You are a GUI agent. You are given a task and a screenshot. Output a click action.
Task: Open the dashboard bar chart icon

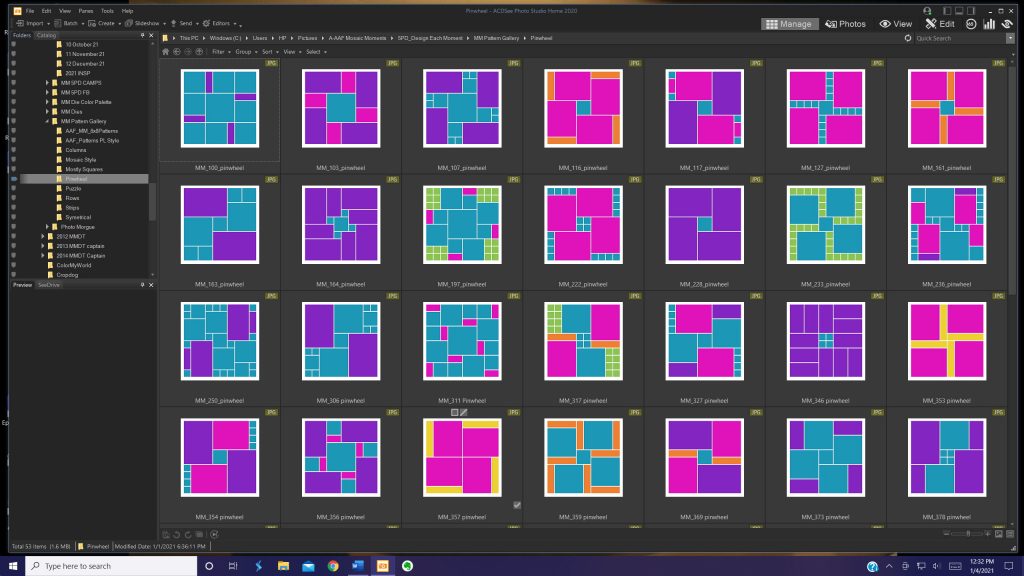point(989,24)
